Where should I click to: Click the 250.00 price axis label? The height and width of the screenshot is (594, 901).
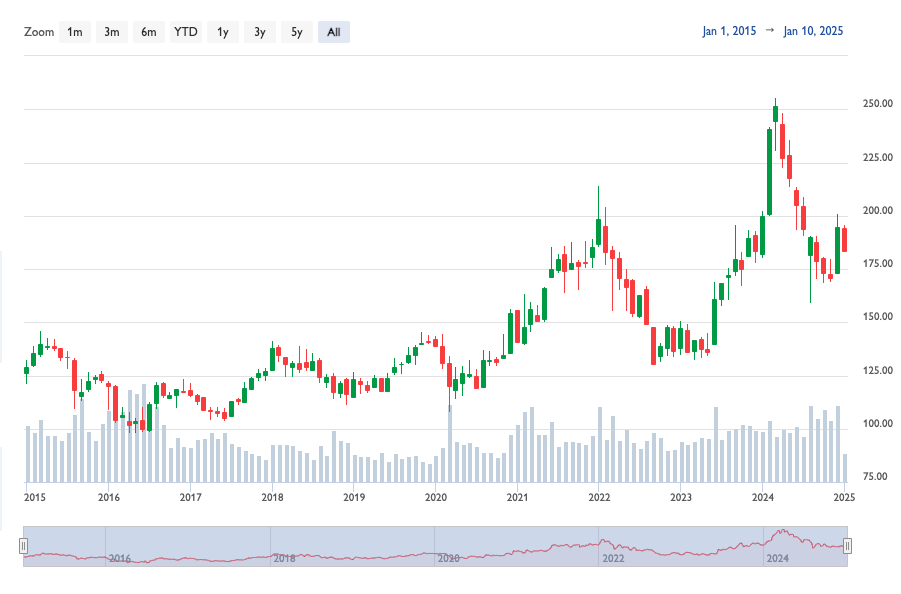(877, 103)
